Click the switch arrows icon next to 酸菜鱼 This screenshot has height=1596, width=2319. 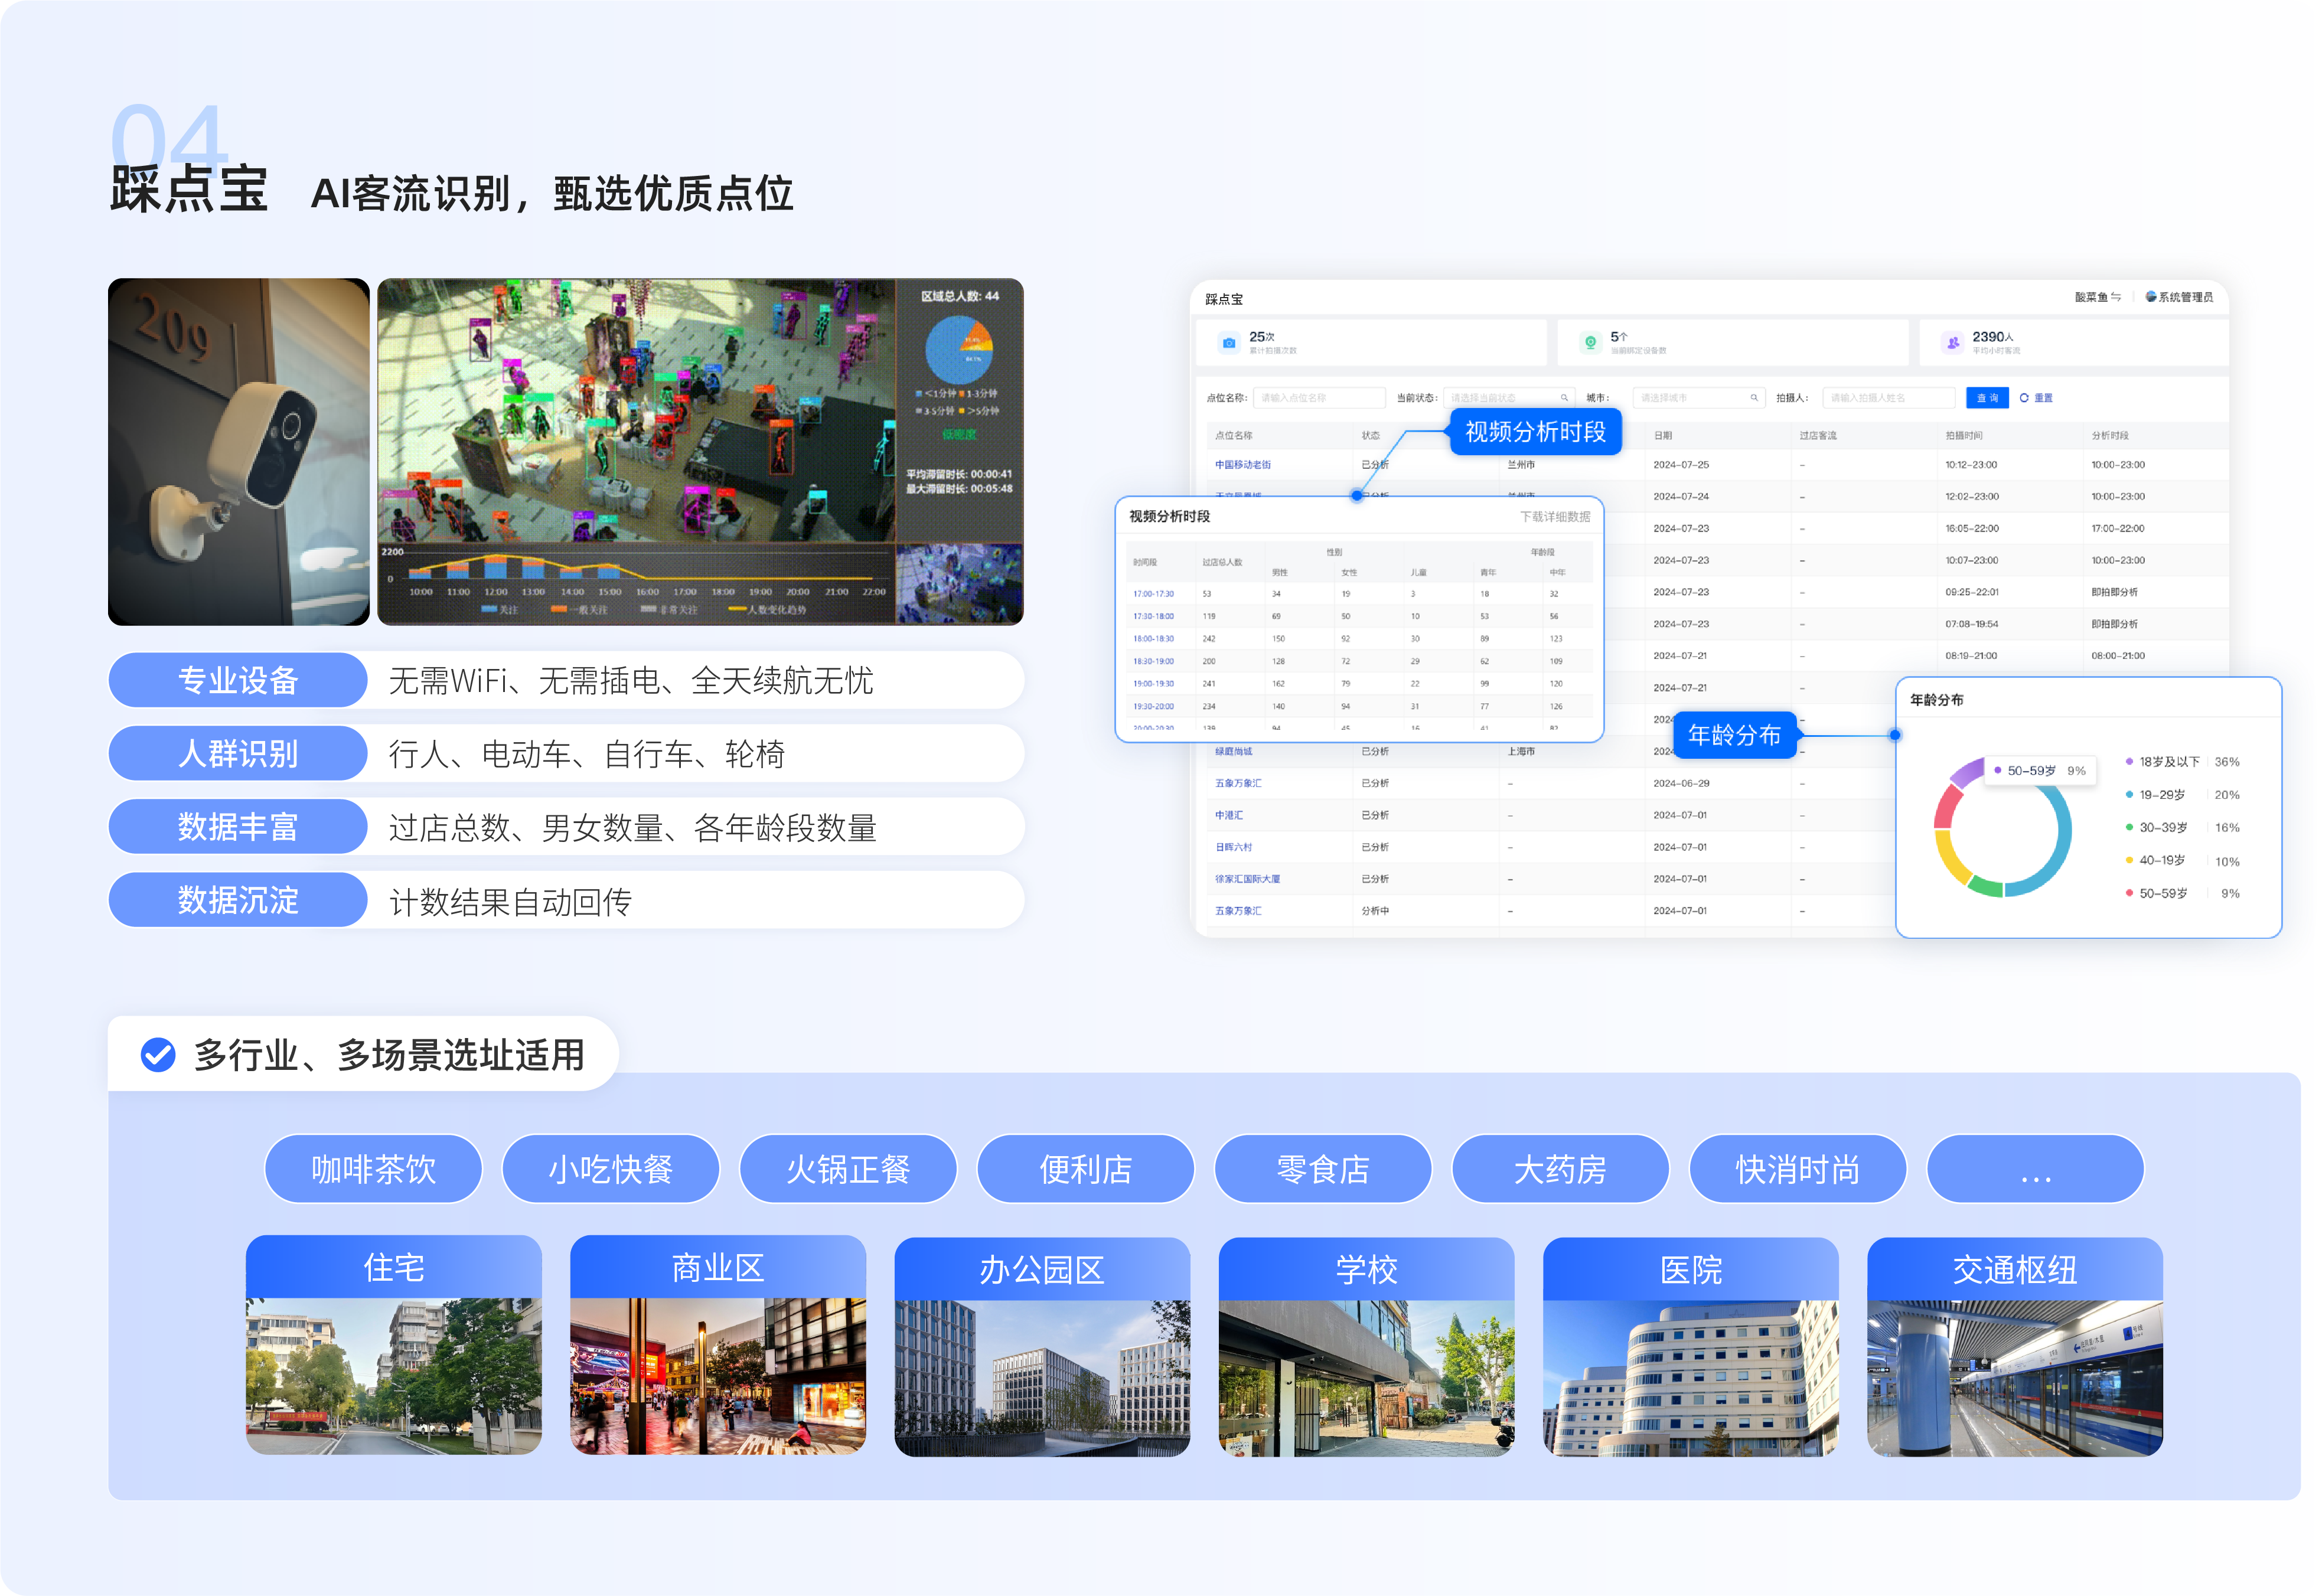(x=2115, y=297)
